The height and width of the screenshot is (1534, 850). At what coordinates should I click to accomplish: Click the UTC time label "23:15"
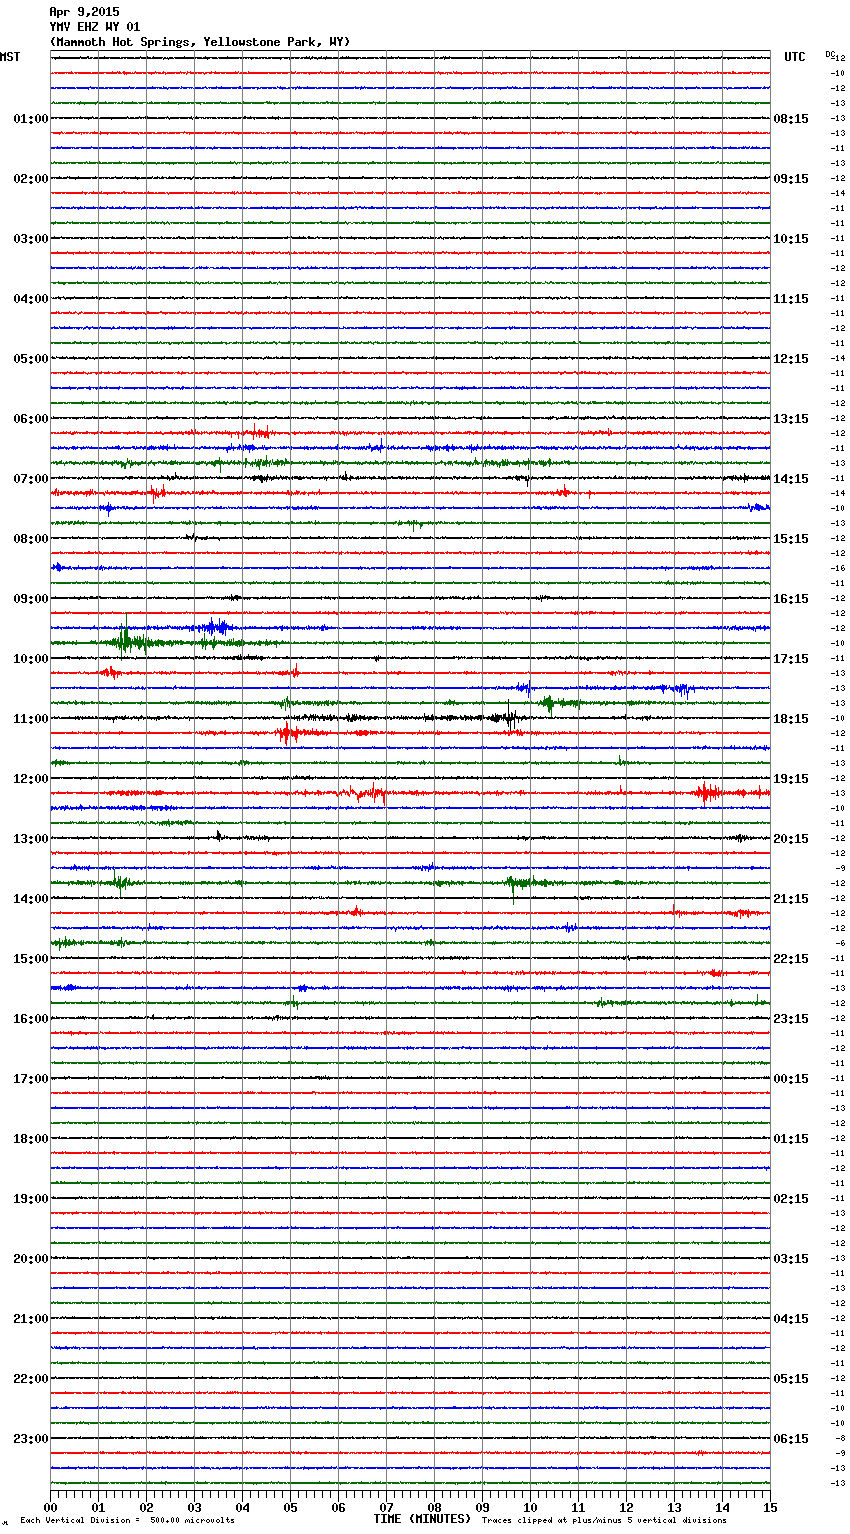(791, 1019)
